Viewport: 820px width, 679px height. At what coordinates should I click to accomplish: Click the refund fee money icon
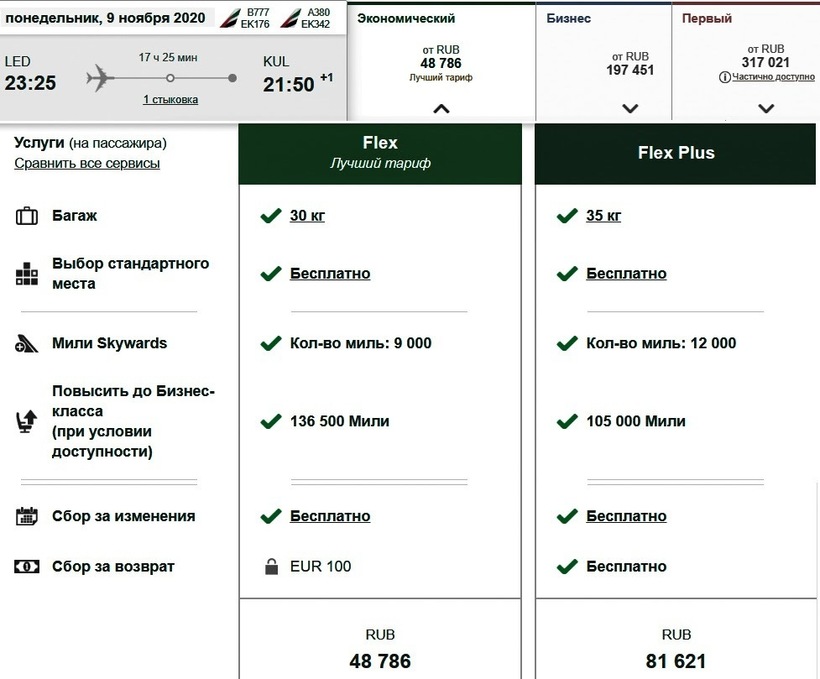pyautogui.click(x=27, y=567)
